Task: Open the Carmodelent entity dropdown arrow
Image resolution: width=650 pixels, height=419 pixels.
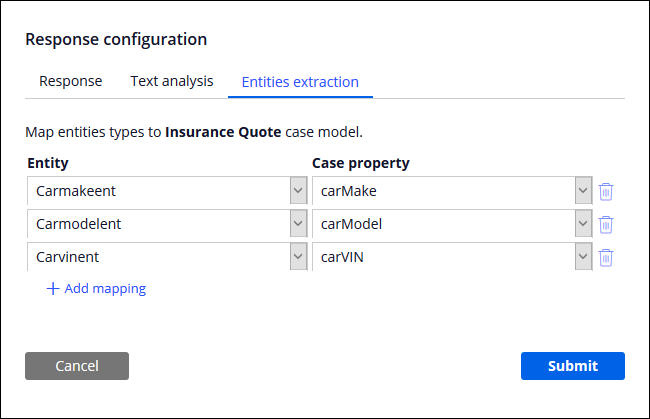Action: pos(297,225)
